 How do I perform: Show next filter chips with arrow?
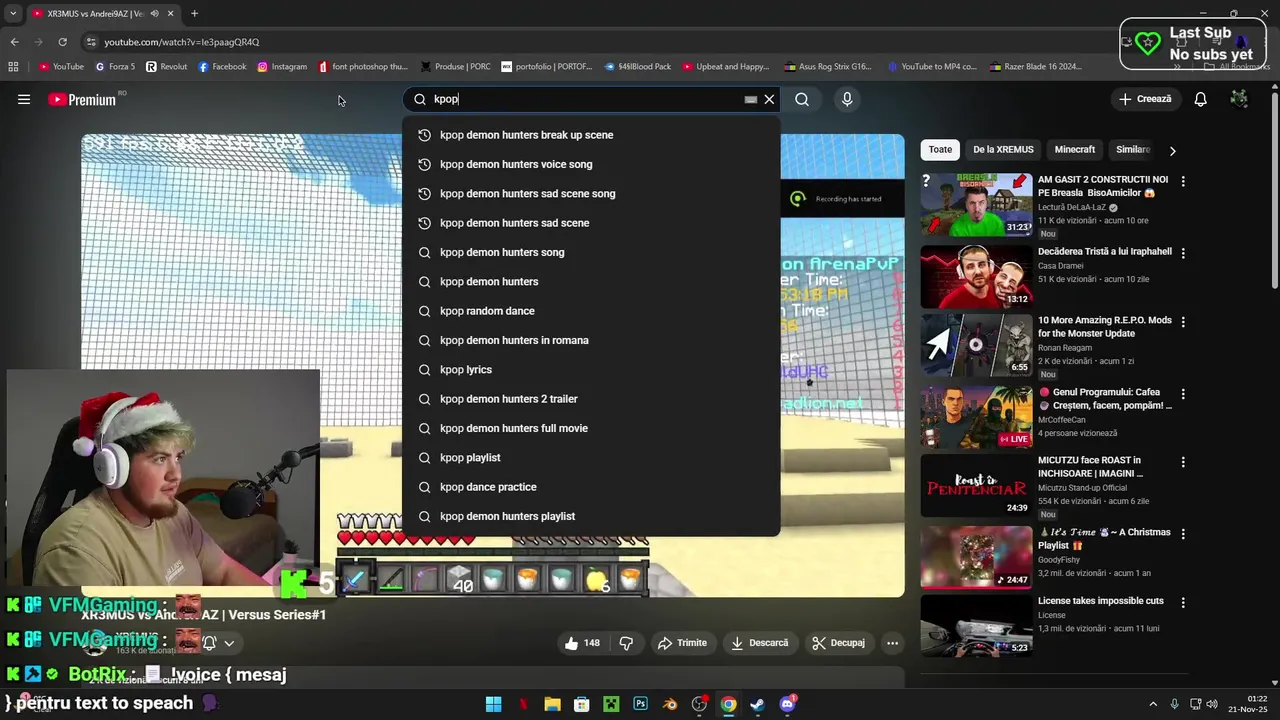(1172, 150)
